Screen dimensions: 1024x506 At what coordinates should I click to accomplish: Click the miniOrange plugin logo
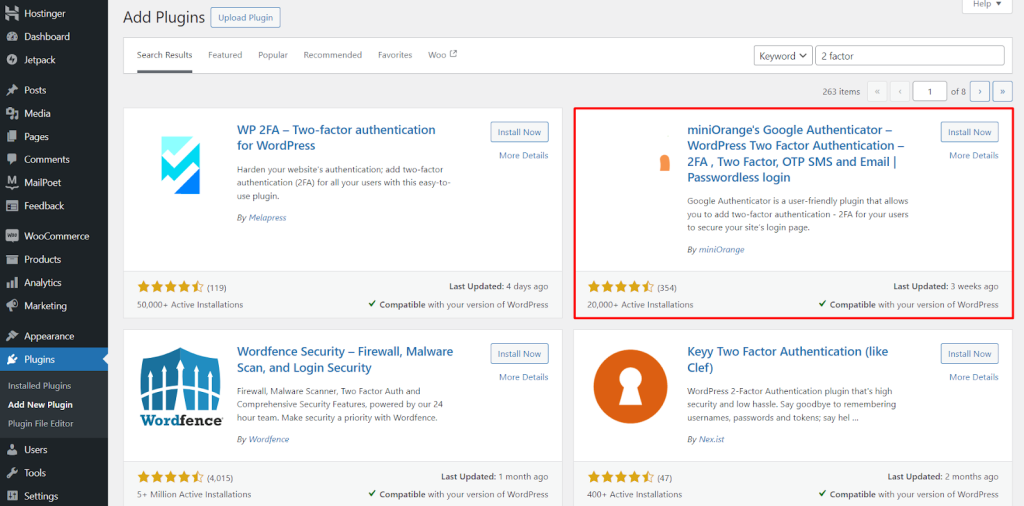click(x=664, y=163)
